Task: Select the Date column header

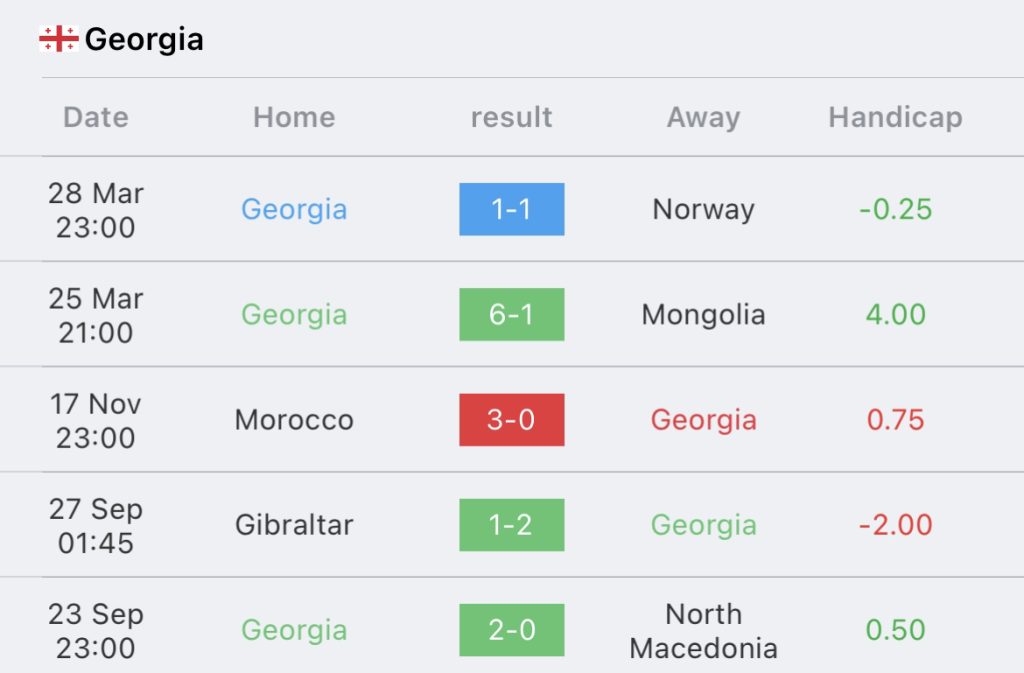Action: 96,117
